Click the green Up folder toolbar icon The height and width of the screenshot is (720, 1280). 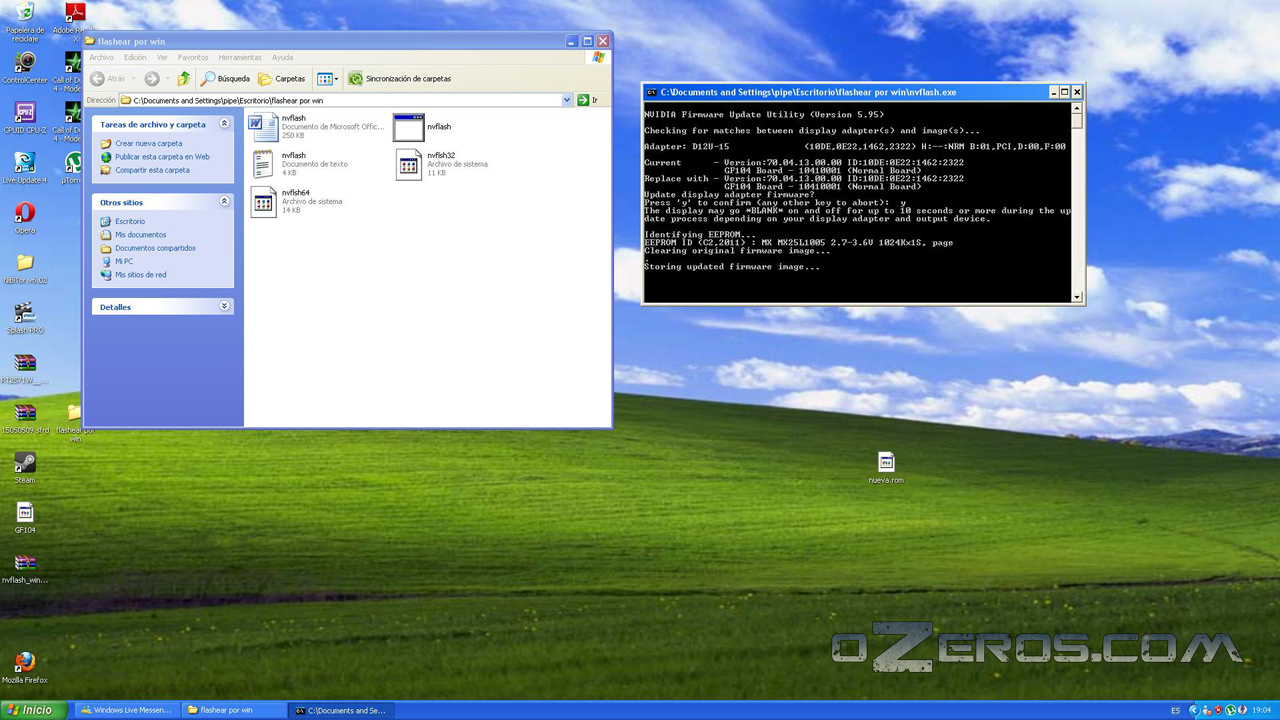[x=183, y=79]
